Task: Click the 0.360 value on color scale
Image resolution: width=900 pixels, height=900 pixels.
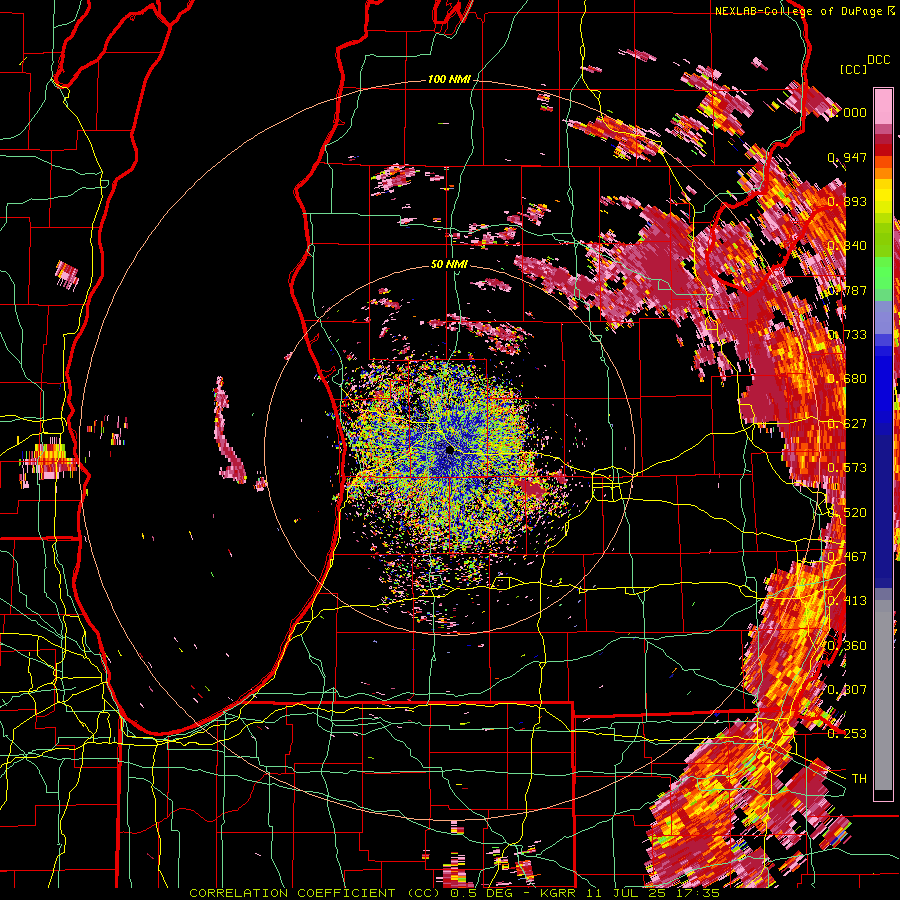Action: (847, 645)
